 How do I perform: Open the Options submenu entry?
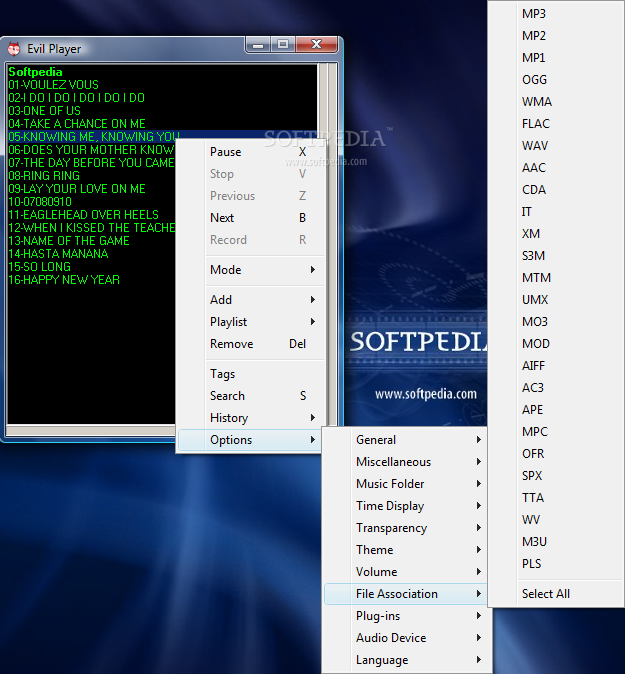coord(250,440)
